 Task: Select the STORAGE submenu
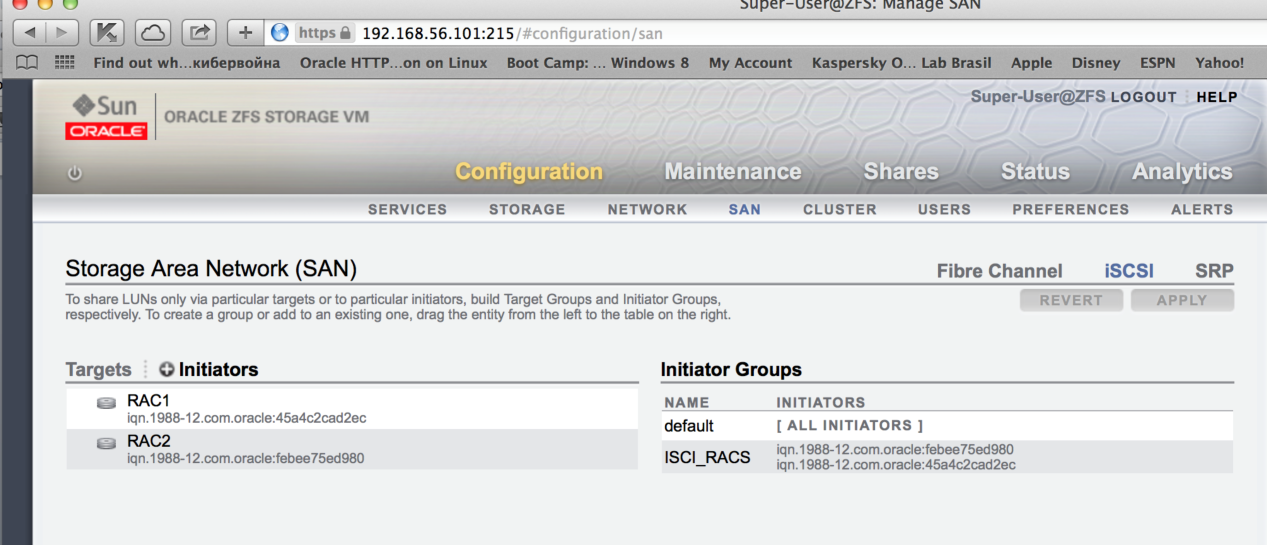pyautogui.click(x=527, y=209)
